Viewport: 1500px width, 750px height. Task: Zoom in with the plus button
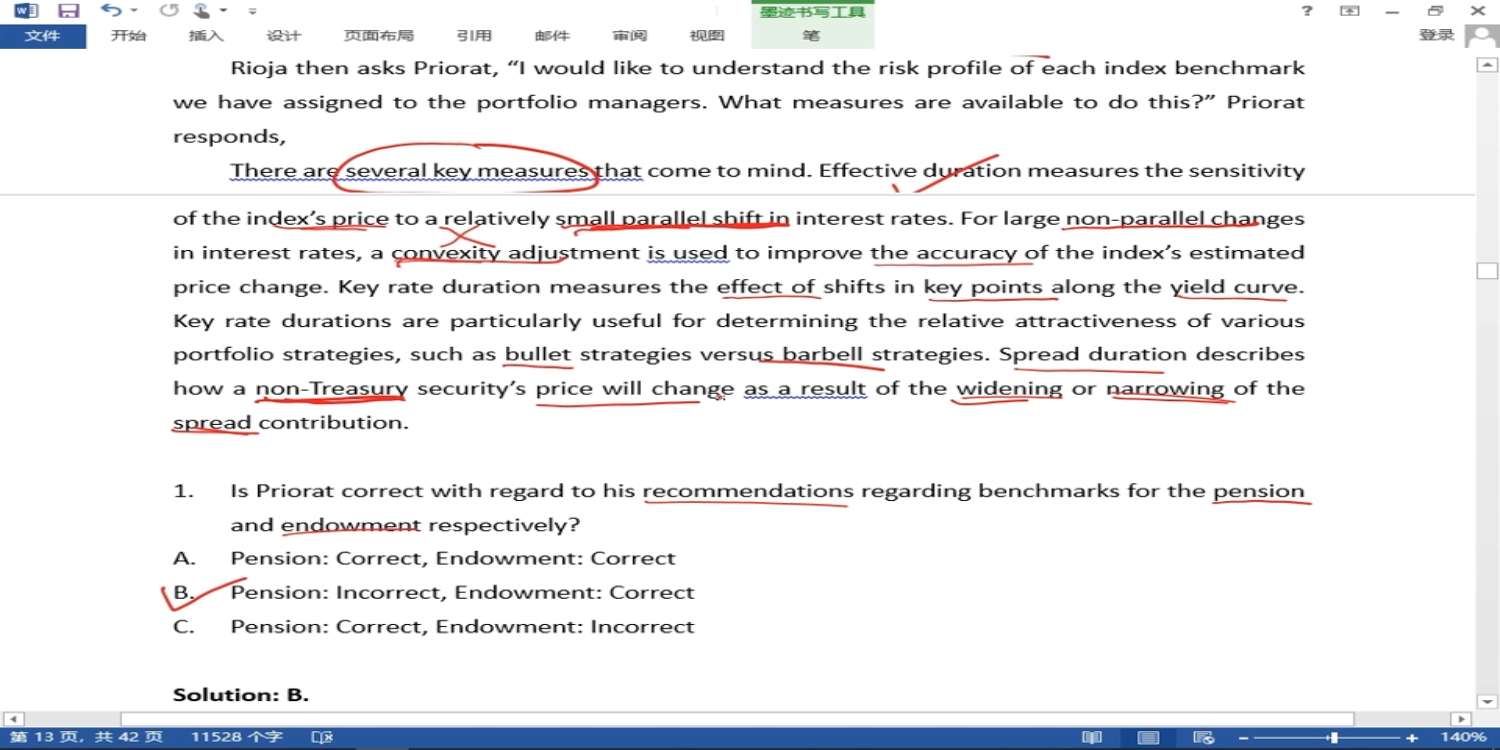[1412, 738]
